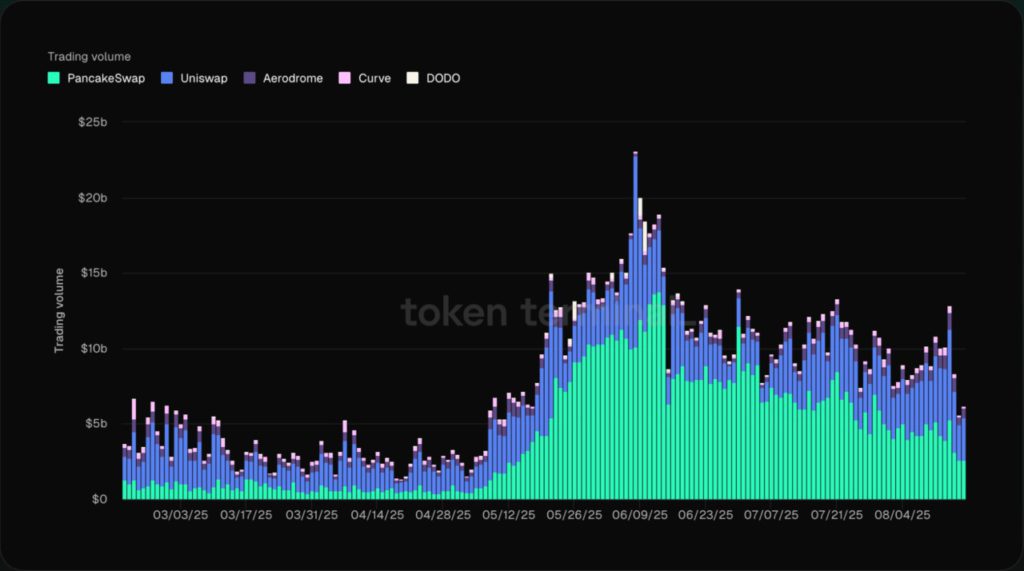Image resolution: width=1024 pixels, height=571 pixels.
Task: Hide the Uniswap series via legend text
Action: coord(204,78)
